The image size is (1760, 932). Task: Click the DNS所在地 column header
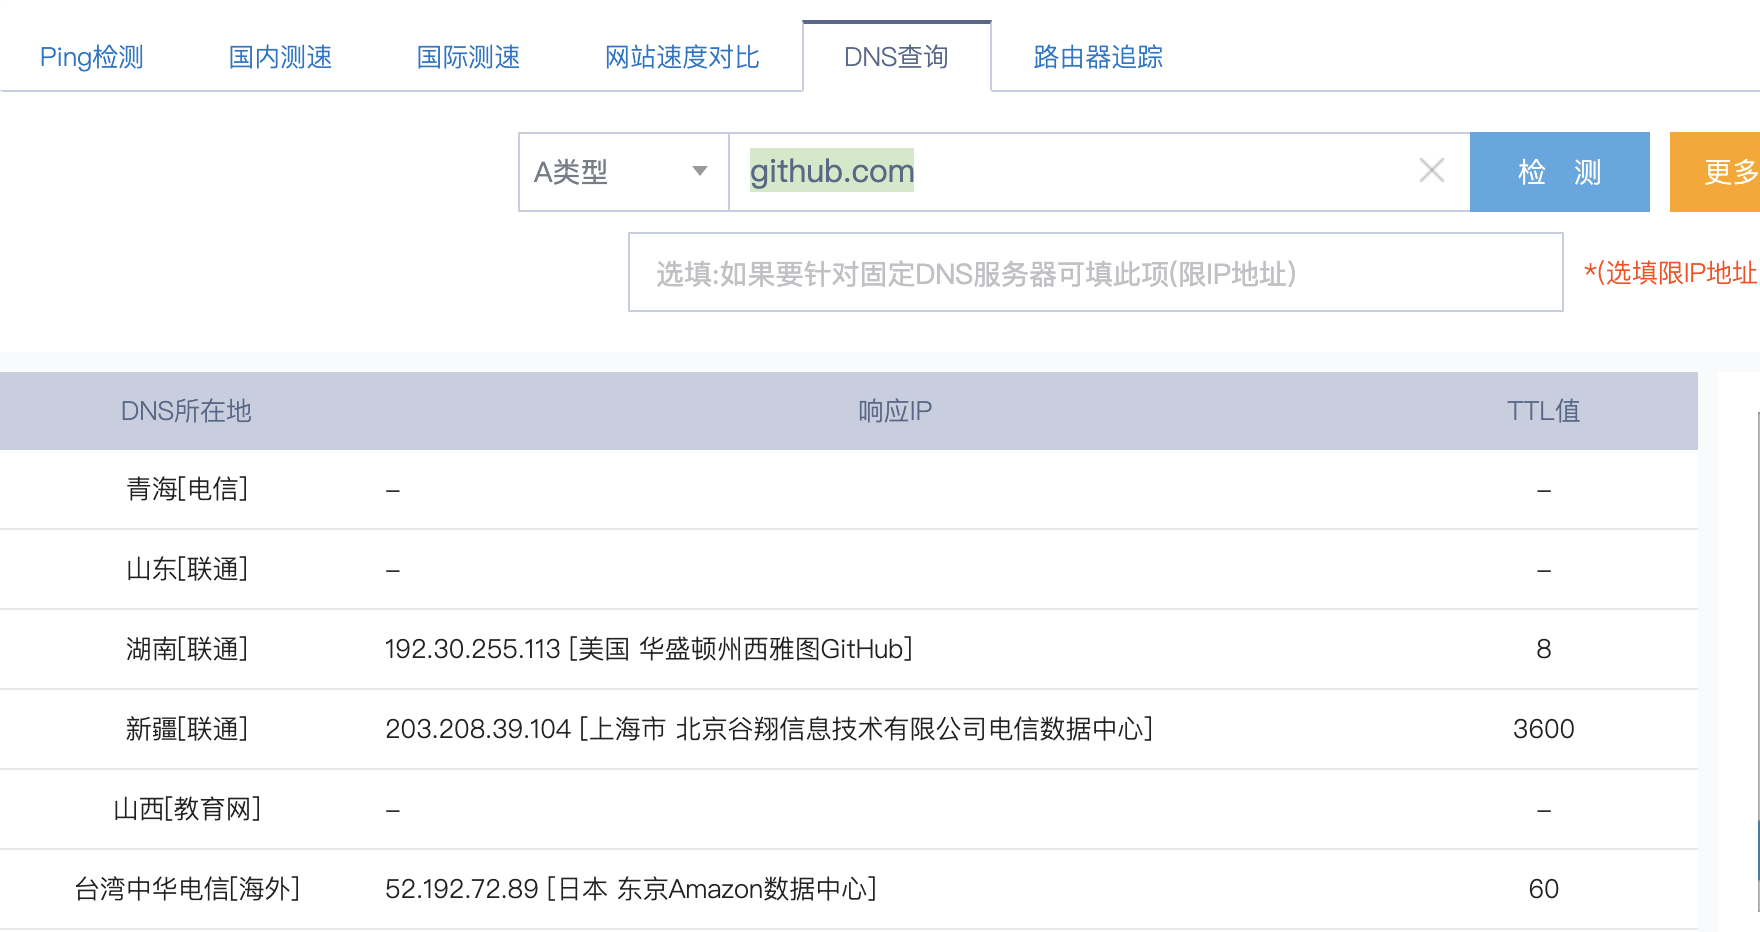tap(186, 411)
